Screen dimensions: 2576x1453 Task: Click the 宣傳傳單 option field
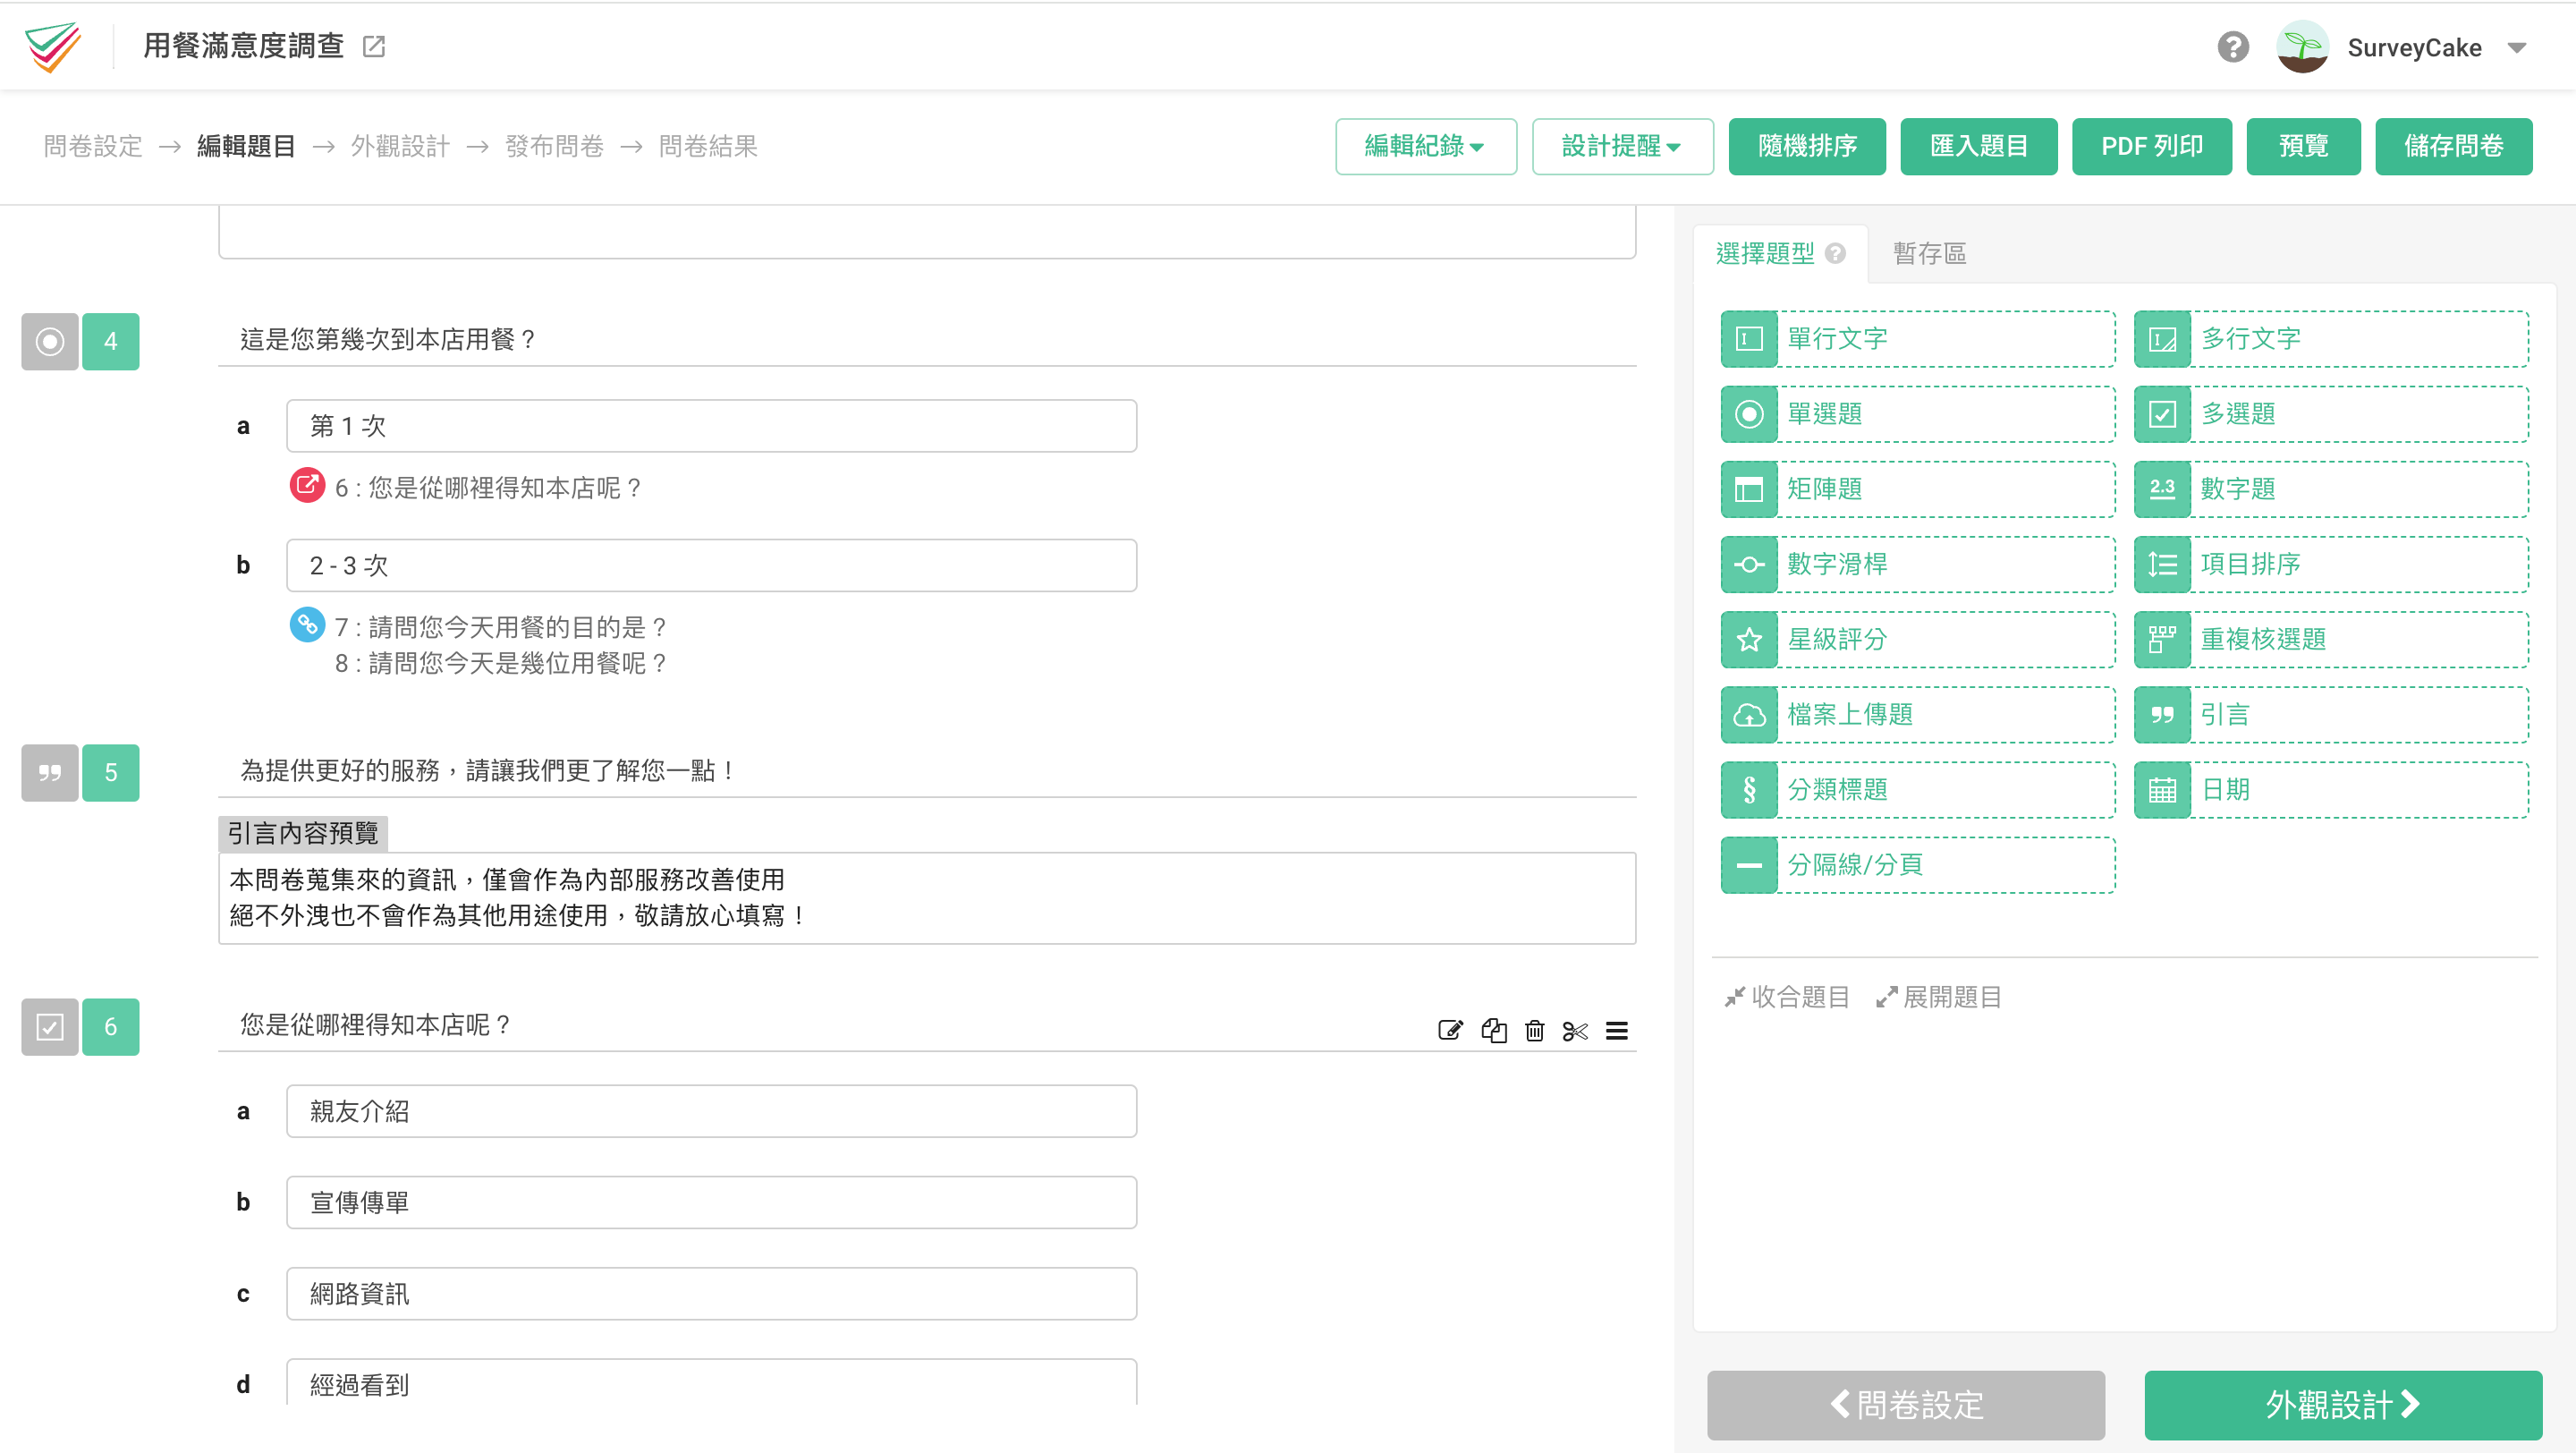[711, 1203]
